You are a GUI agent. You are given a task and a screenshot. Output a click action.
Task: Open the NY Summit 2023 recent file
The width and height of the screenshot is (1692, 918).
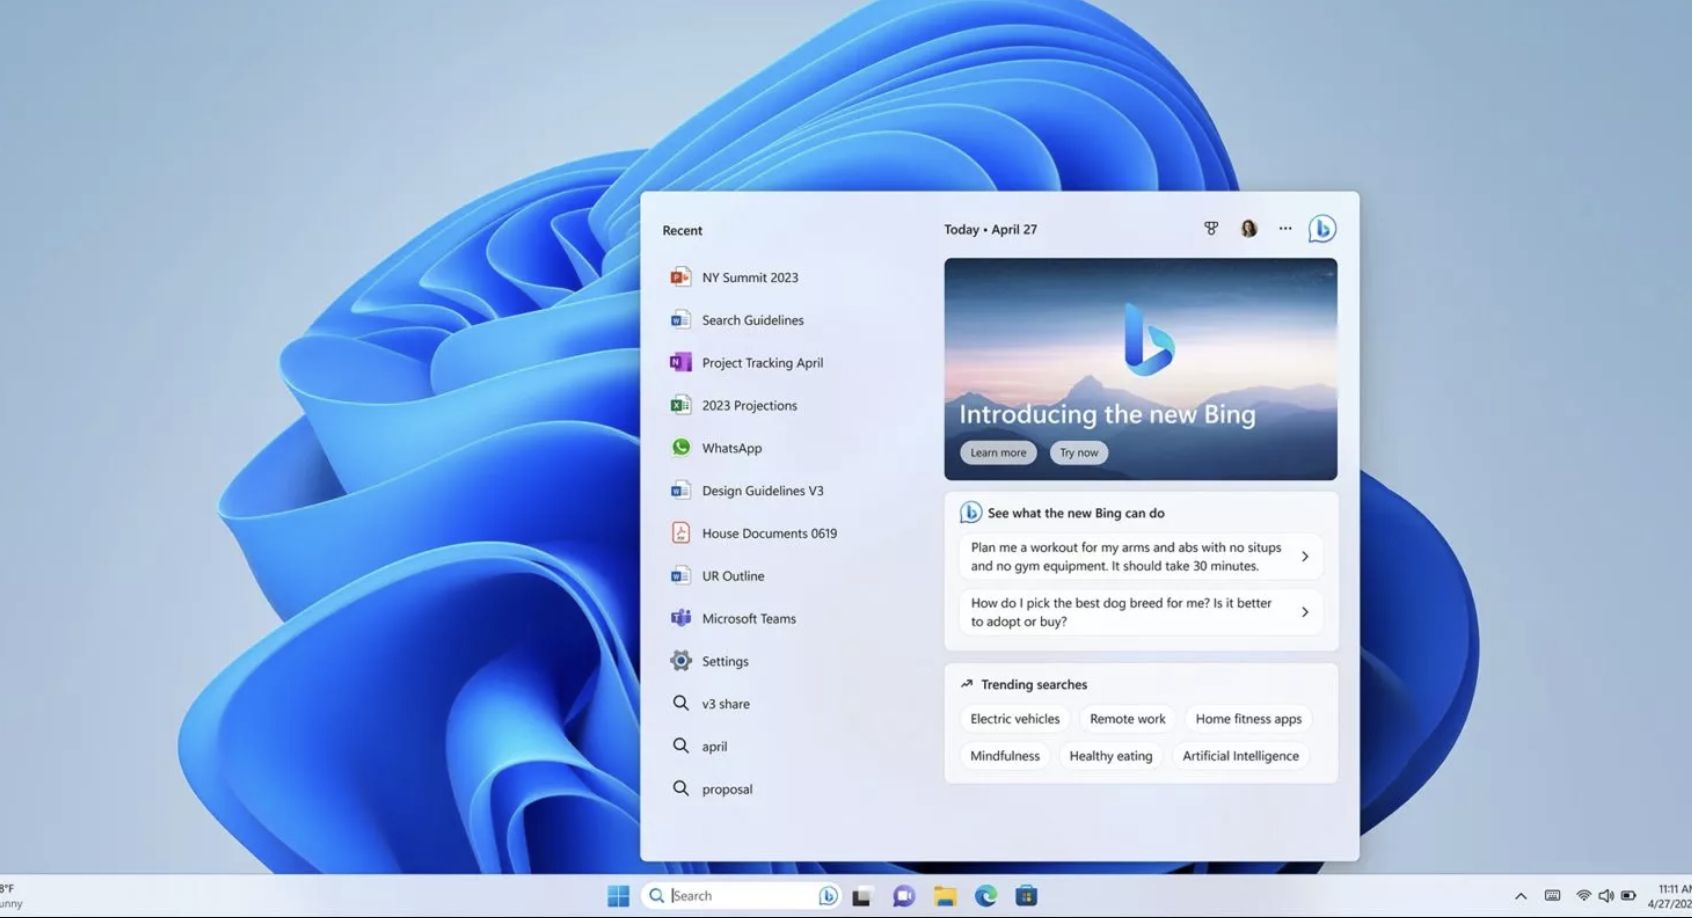[750, 277]
